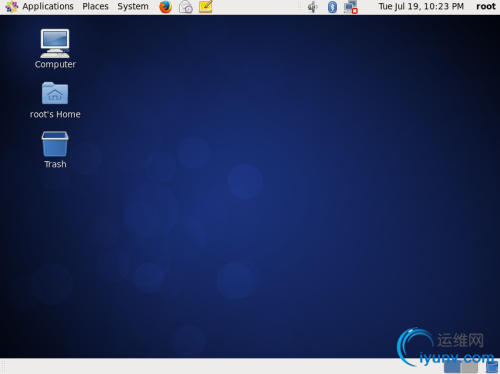500x374 pixels.
Task: Open the yellow notes launcher icon
Action: click(206, 7)
